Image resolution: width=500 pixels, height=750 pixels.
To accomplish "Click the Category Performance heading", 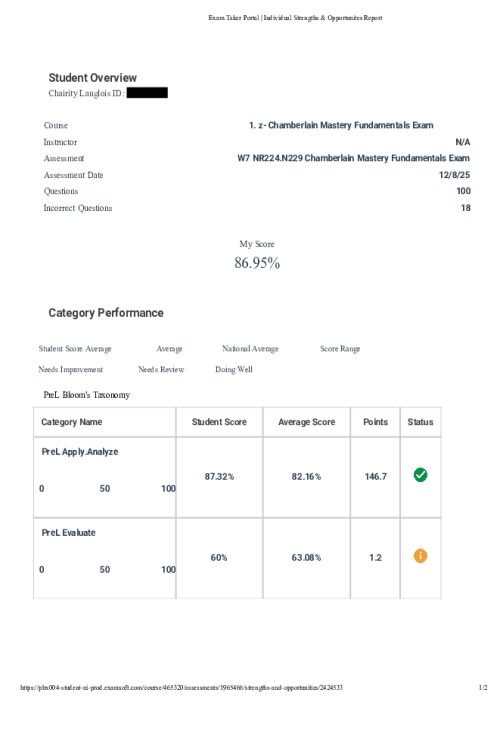I will (106, 313).
